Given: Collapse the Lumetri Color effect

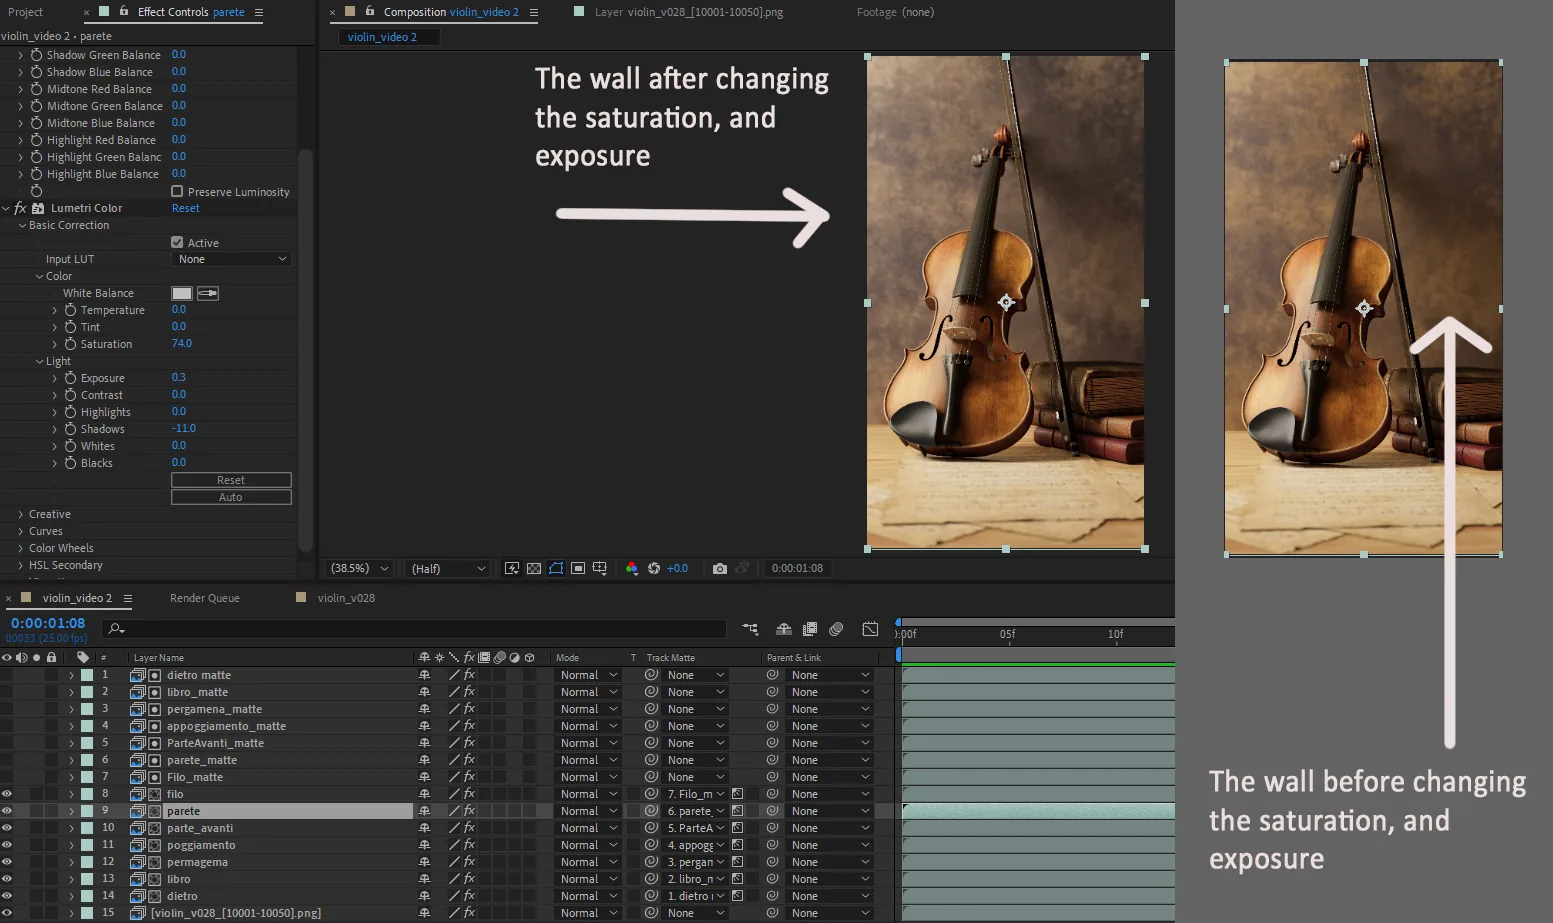Looking at the screenshot, I should [6, 208].
